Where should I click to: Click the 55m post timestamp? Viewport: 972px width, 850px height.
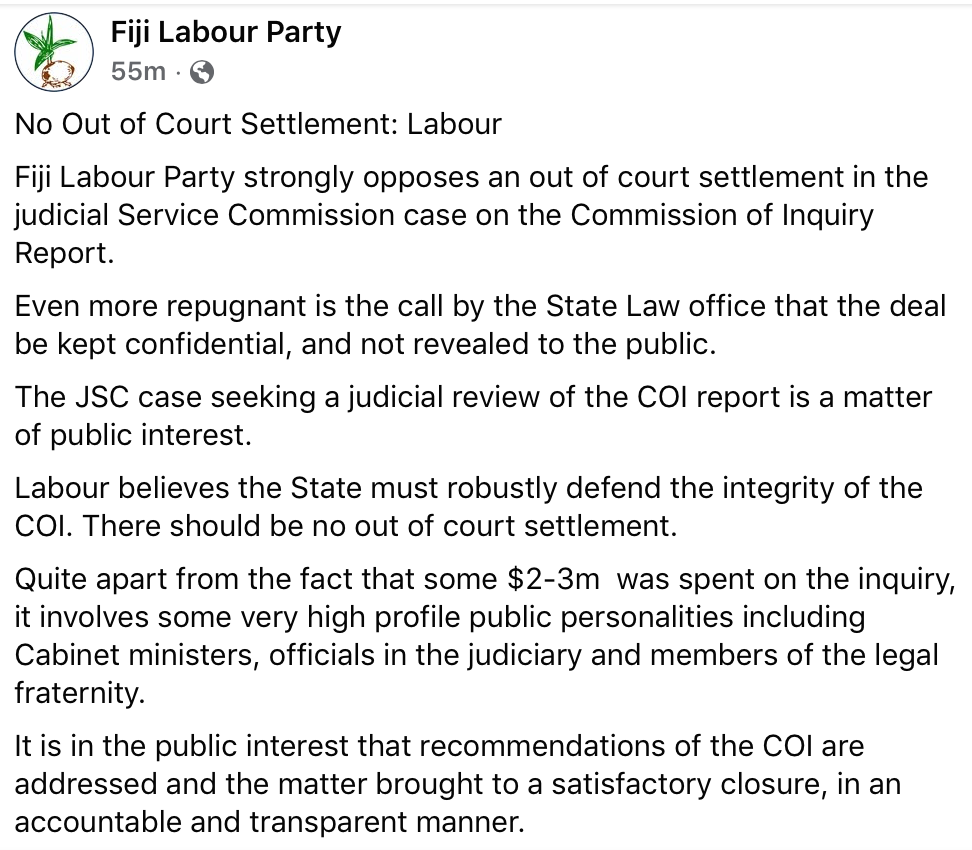coord(138,71)
